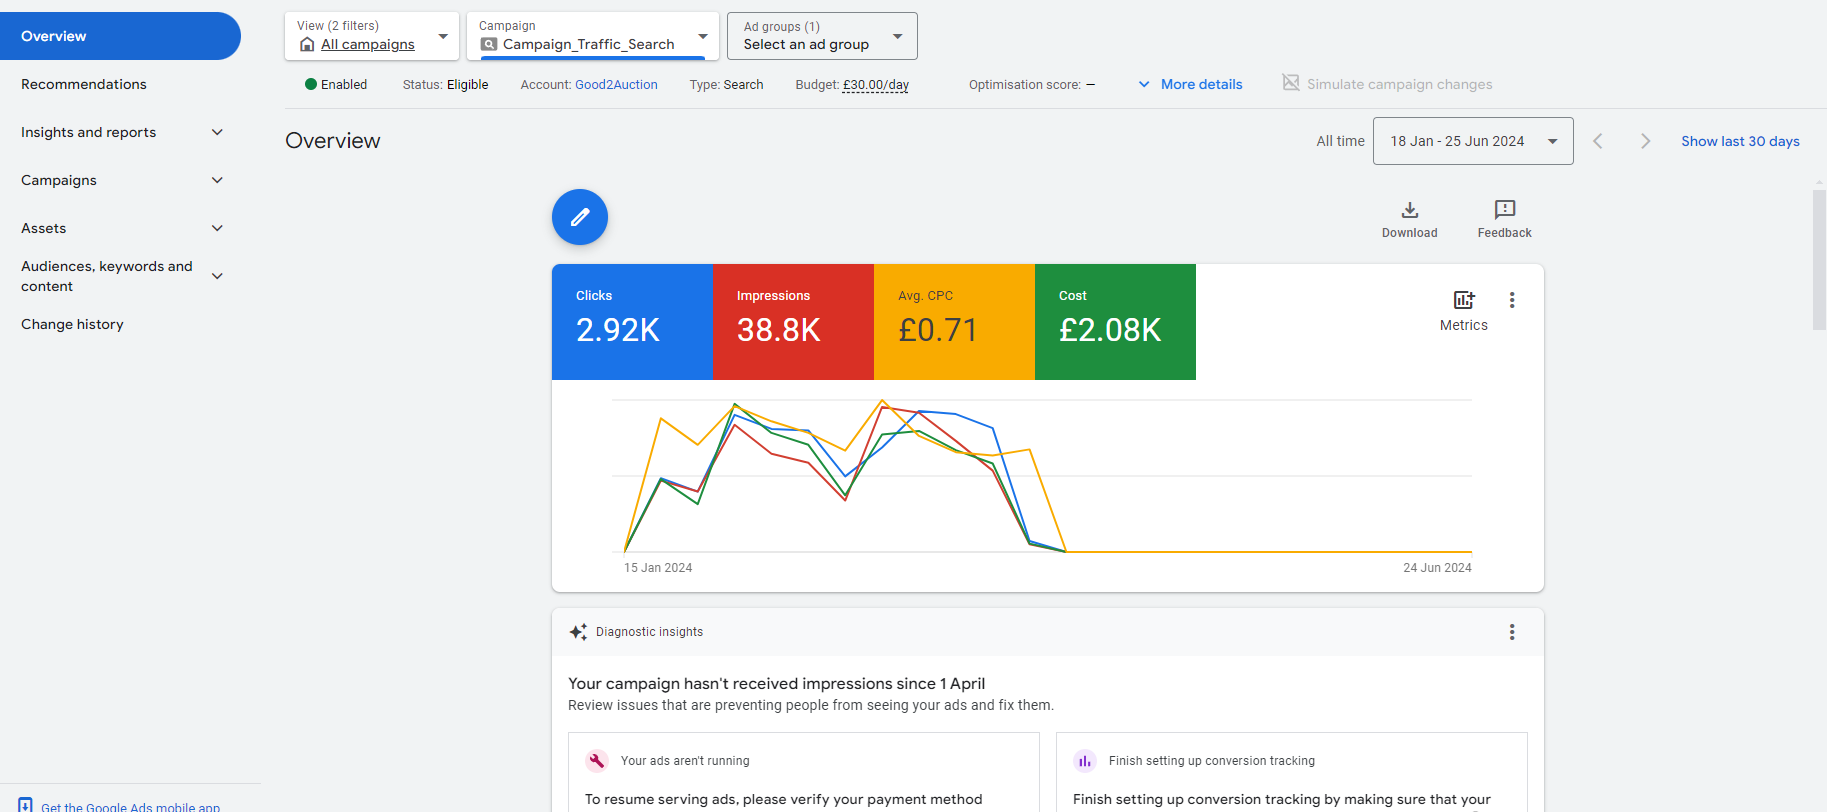Select the Avg. CPC metric tile
This screenshot has height=812, width=1827.
pyautogui.click(x=954, y=322)
